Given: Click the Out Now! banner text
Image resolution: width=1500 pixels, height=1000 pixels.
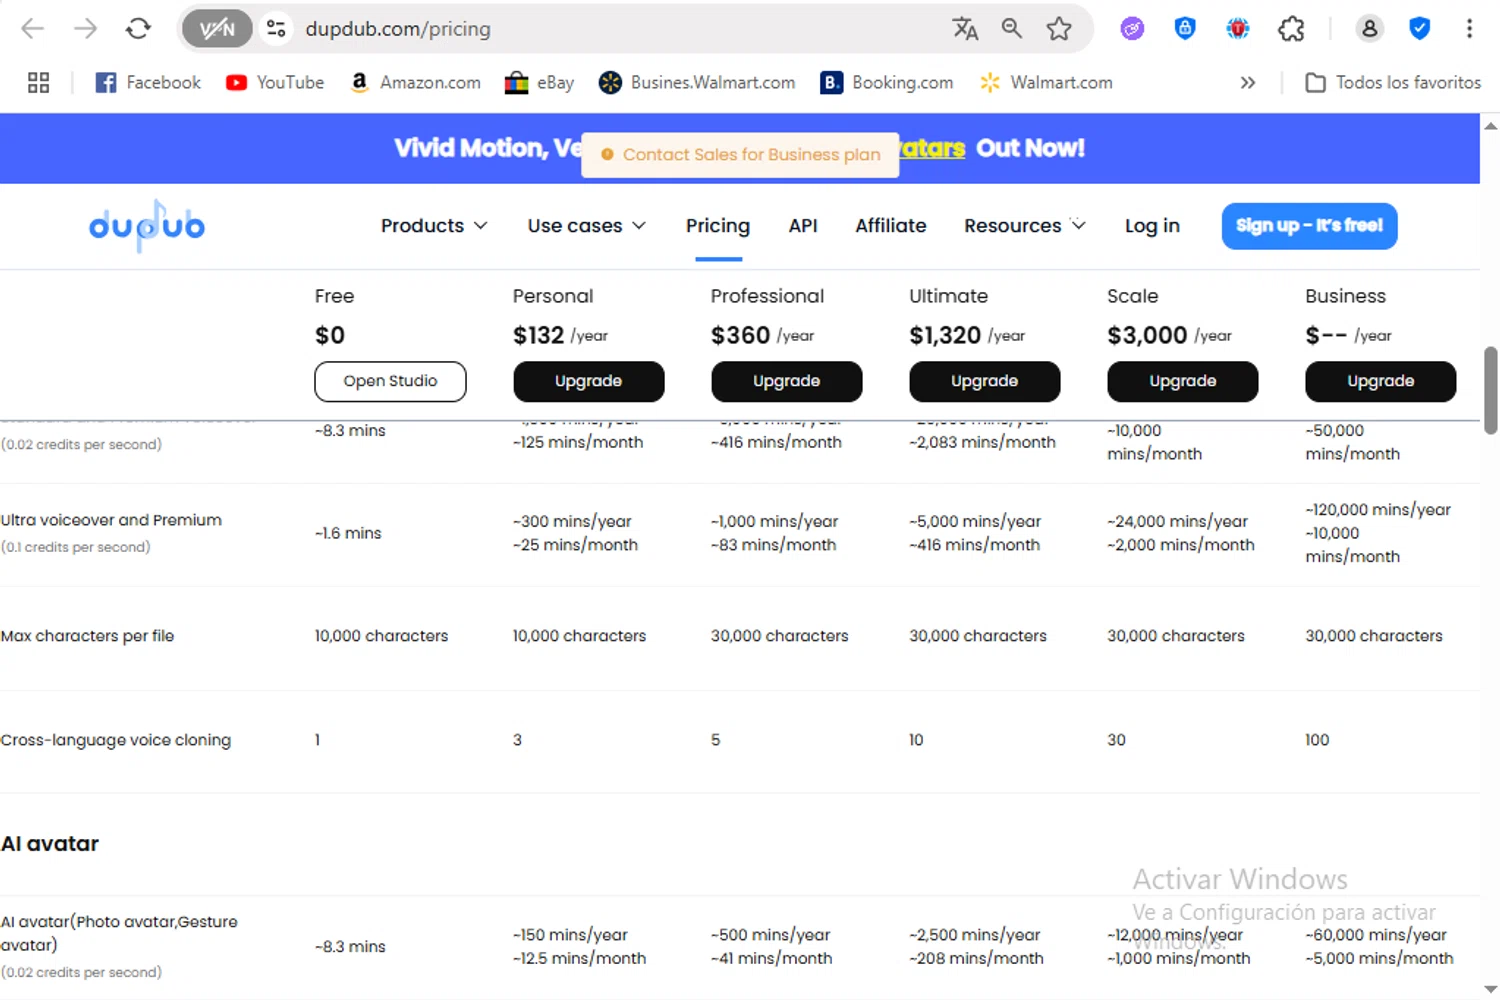Looking at the screenshot, I should tap(1030, 148).
